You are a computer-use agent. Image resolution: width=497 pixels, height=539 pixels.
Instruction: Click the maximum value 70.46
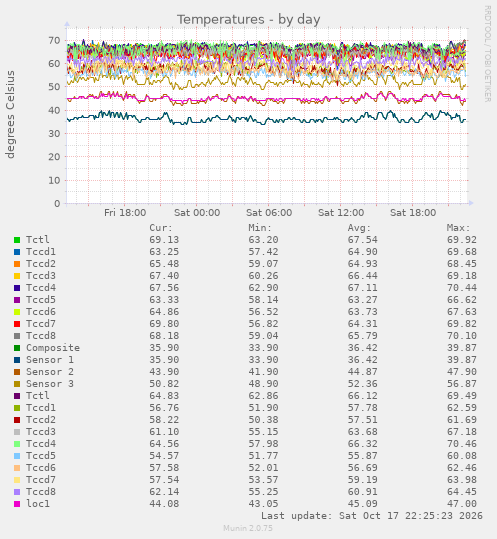(462, 444)
